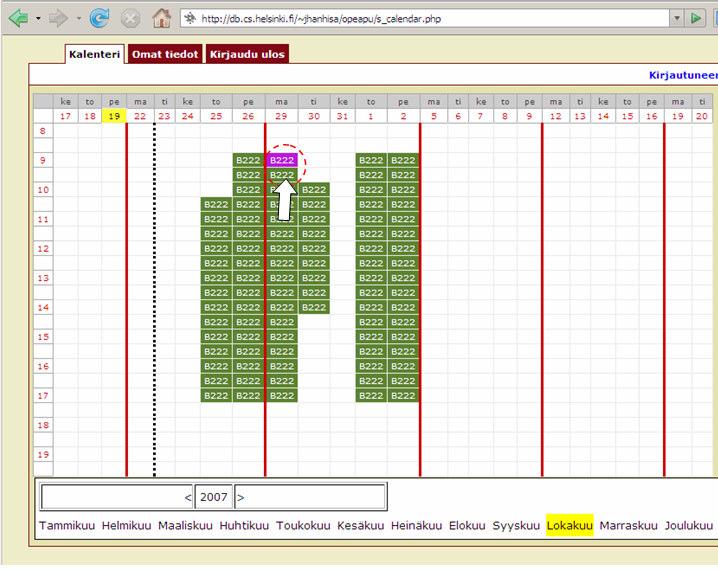Switch to the Kalenteri tab
Screen dimensions: 718x572
pyautogui.click(x=94, y=54)
